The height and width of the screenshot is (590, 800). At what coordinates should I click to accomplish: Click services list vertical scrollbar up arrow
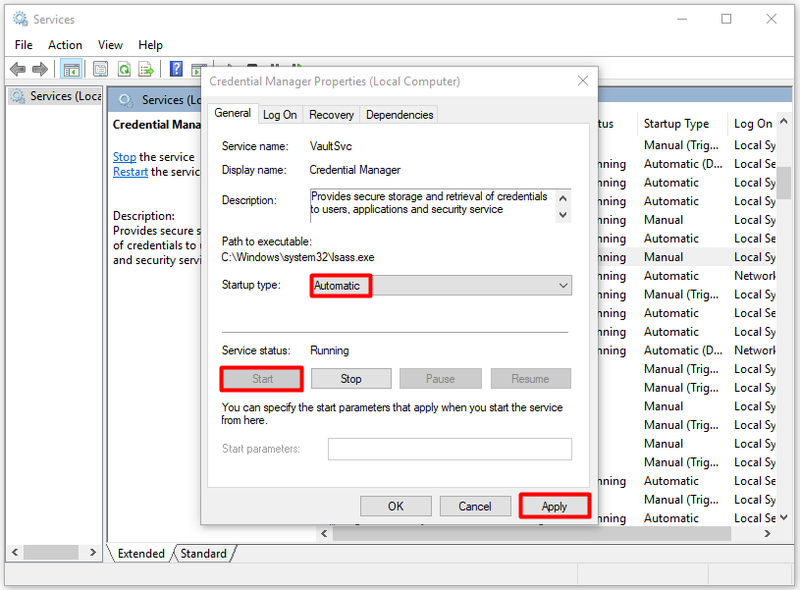784,121
